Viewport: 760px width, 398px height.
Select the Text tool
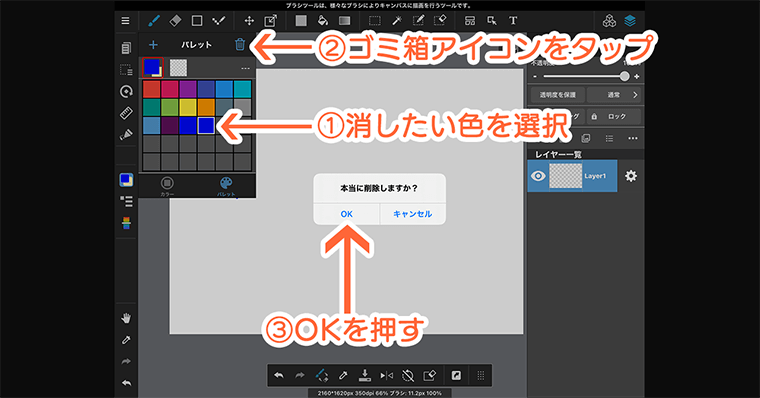tap(513, 21)
